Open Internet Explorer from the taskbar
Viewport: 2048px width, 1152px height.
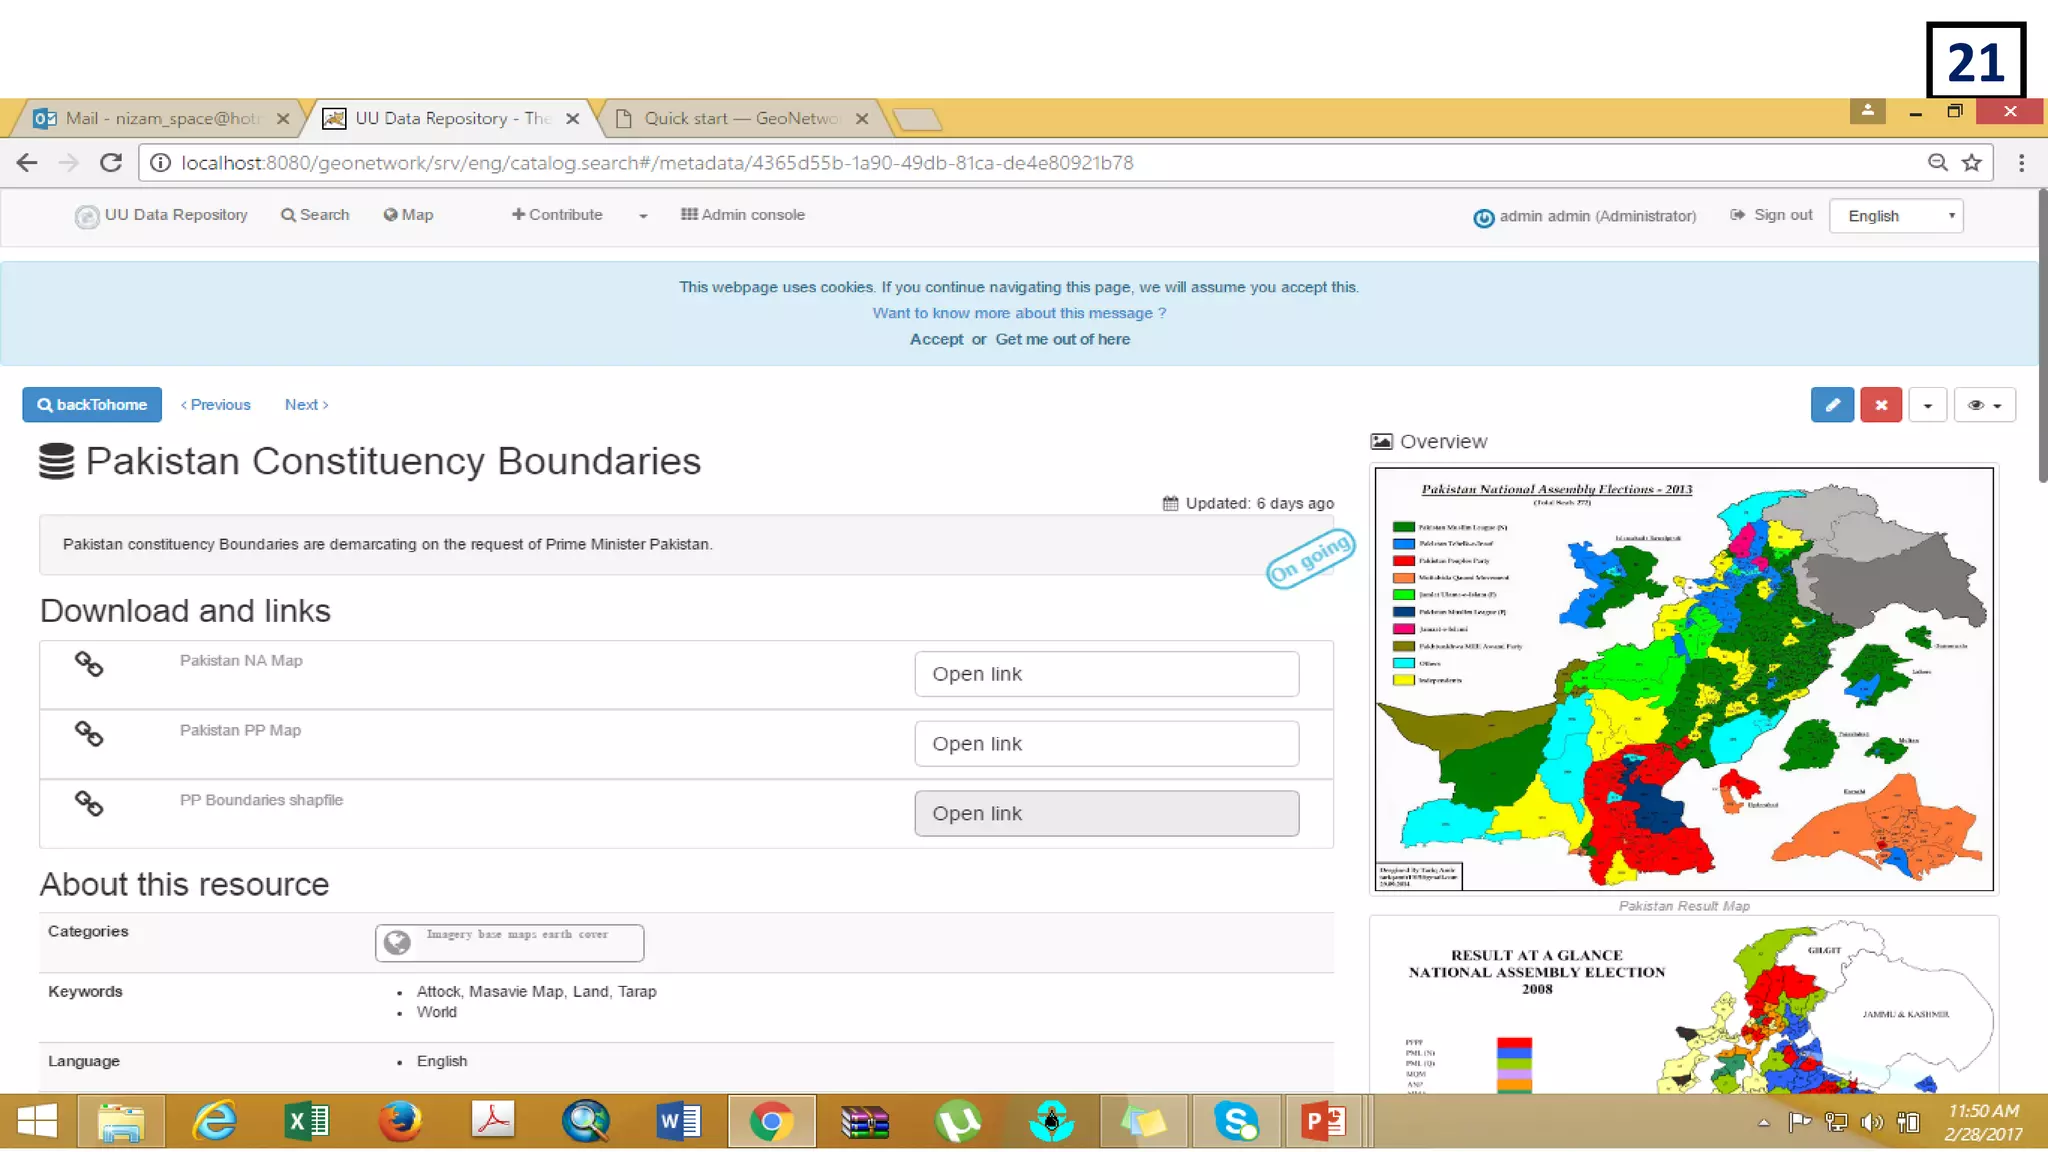tap(214, 1122)
